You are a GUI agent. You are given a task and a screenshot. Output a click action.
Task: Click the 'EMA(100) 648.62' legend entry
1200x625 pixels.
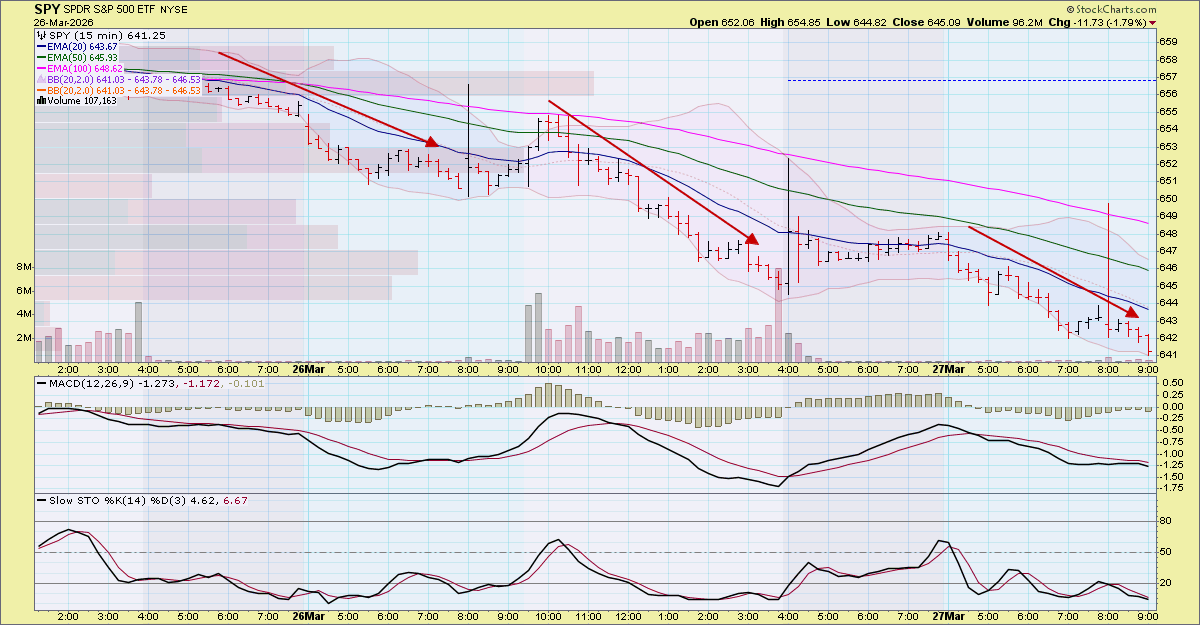pyautogui.click(x=85, y=69)
